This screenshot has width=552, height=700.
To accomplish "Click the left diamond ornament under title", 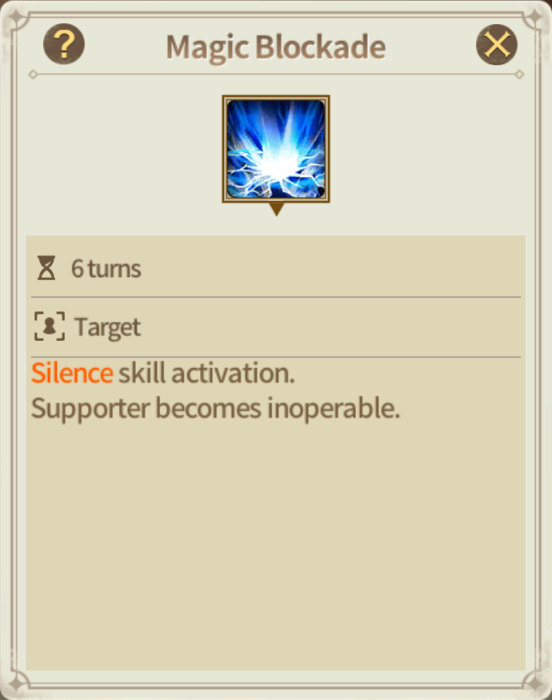I will tap(33, 75).
